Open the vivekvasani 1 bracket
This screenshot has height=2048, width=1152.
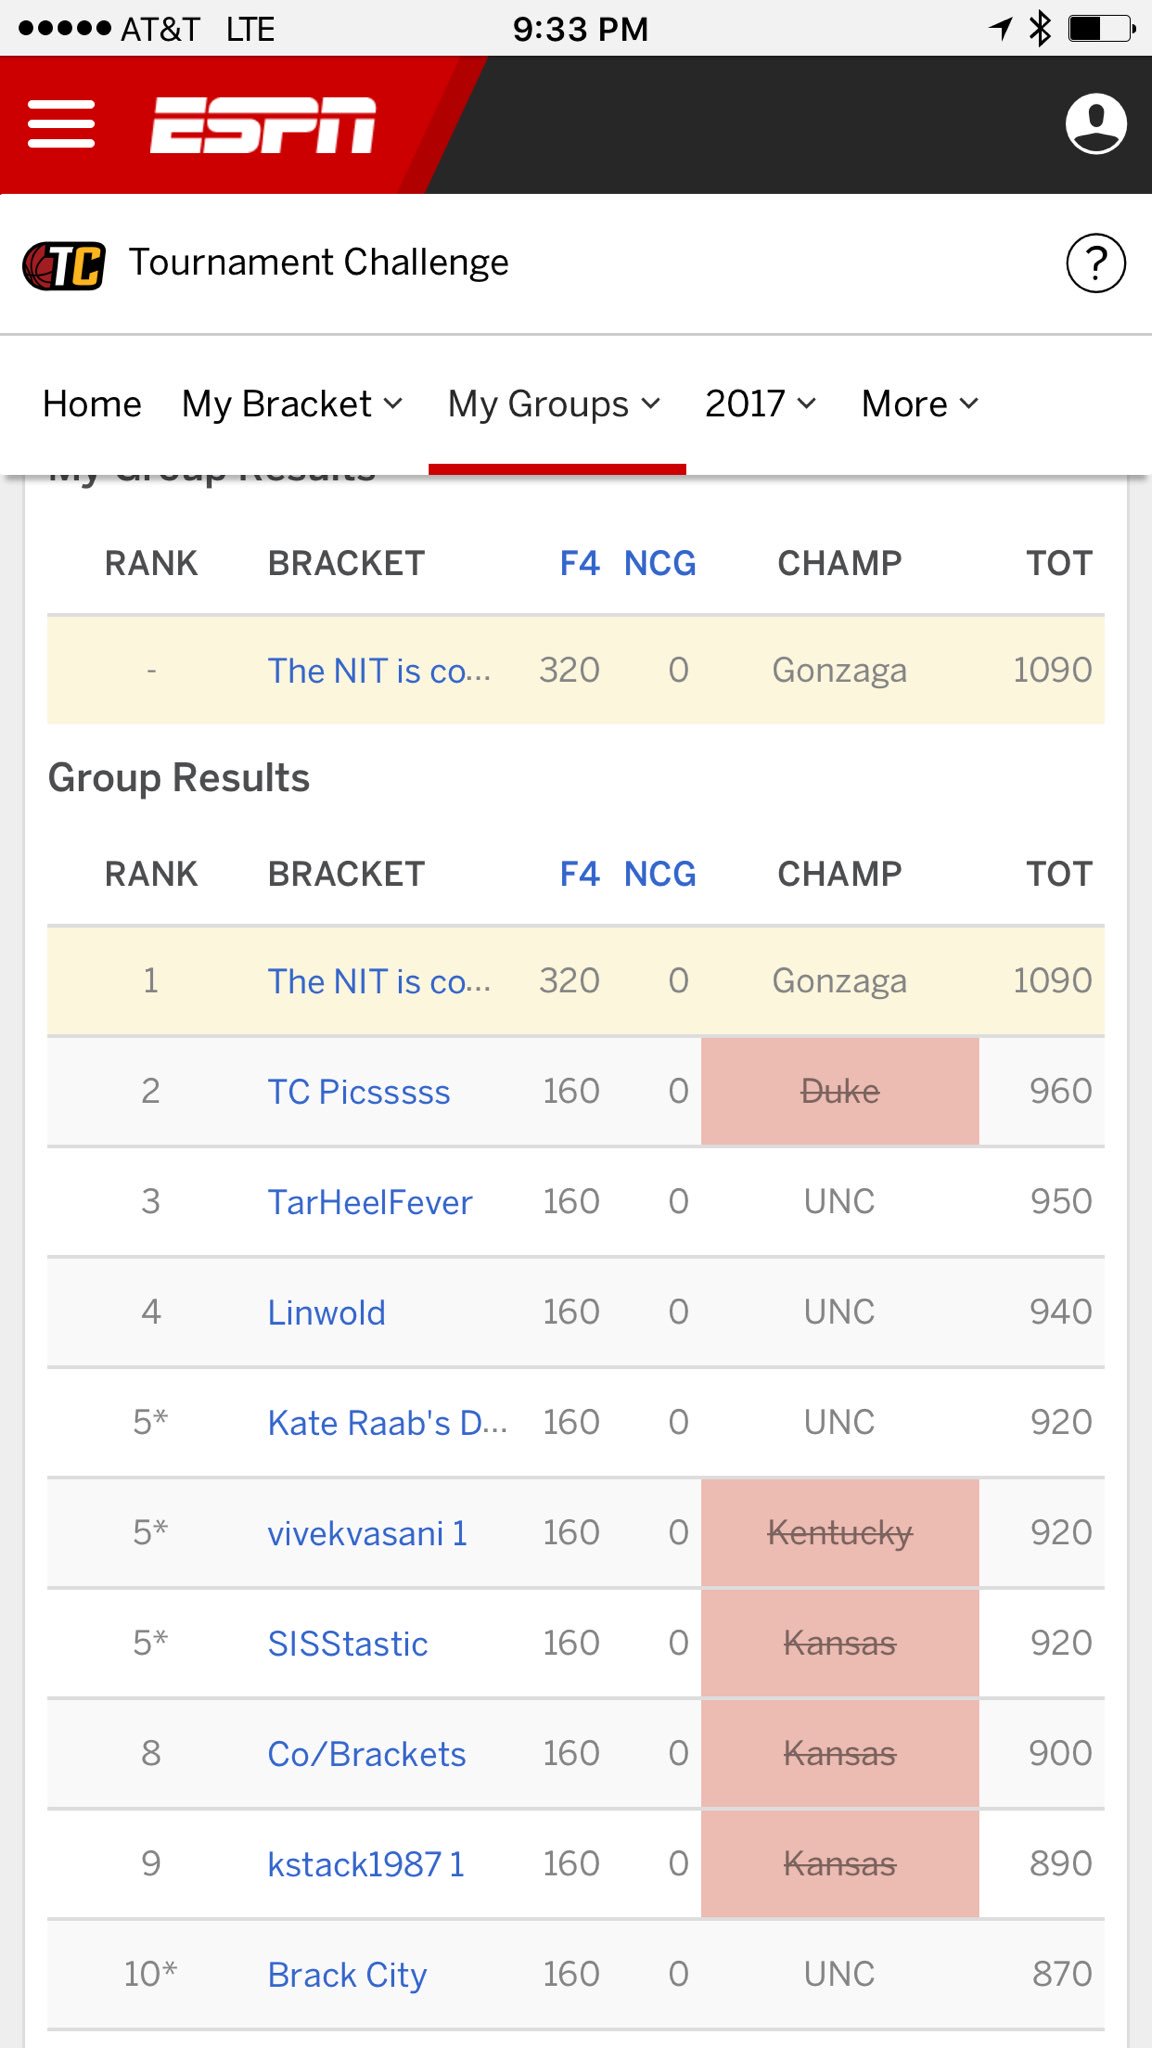tap(367, 1533)
